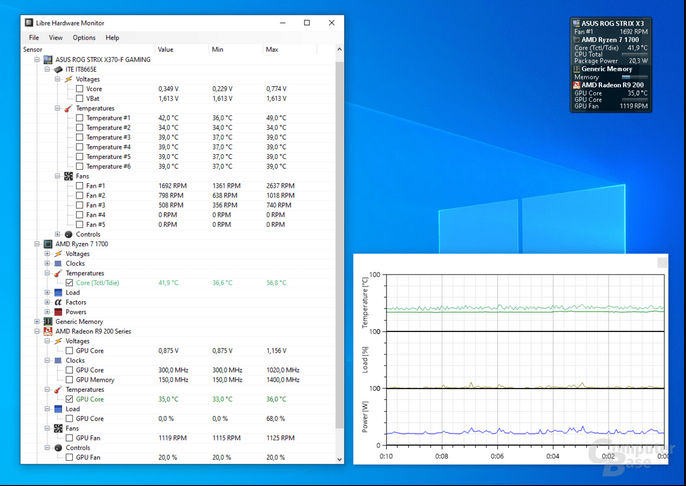
Task: Open the Help menu
Action: point(112,38)
